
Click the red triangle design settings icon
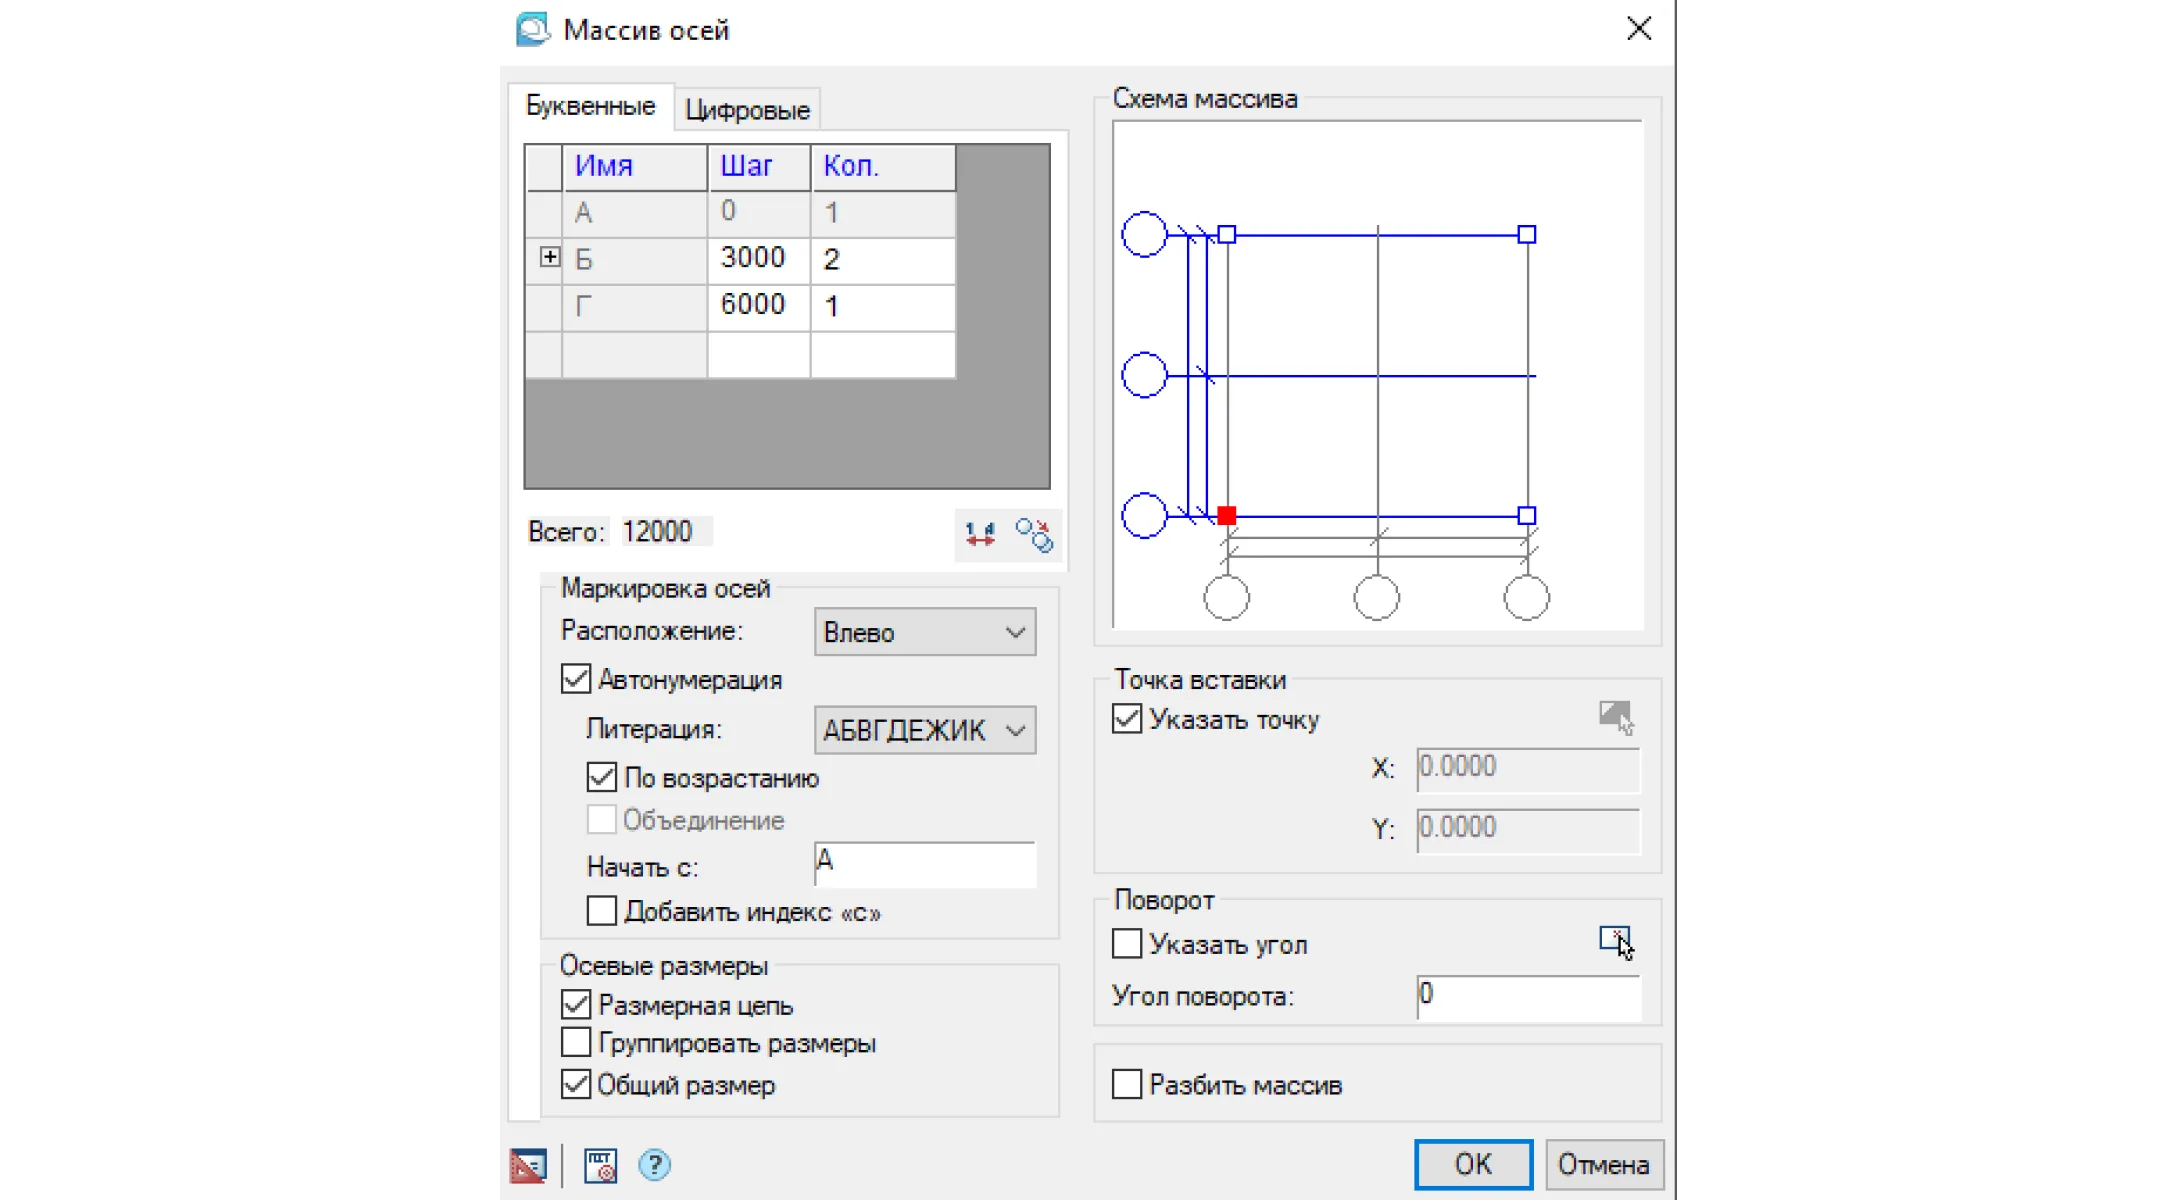[x=528, y=1165]
